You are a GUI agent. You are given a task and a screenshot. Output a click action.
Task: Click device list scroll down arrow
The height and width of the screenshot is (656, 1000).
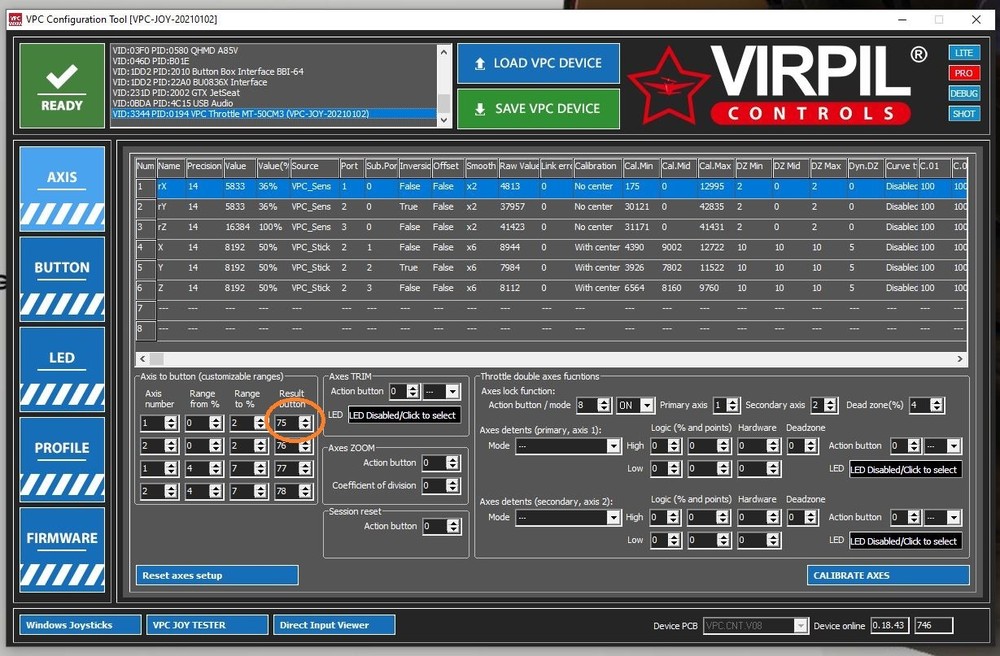445,120
